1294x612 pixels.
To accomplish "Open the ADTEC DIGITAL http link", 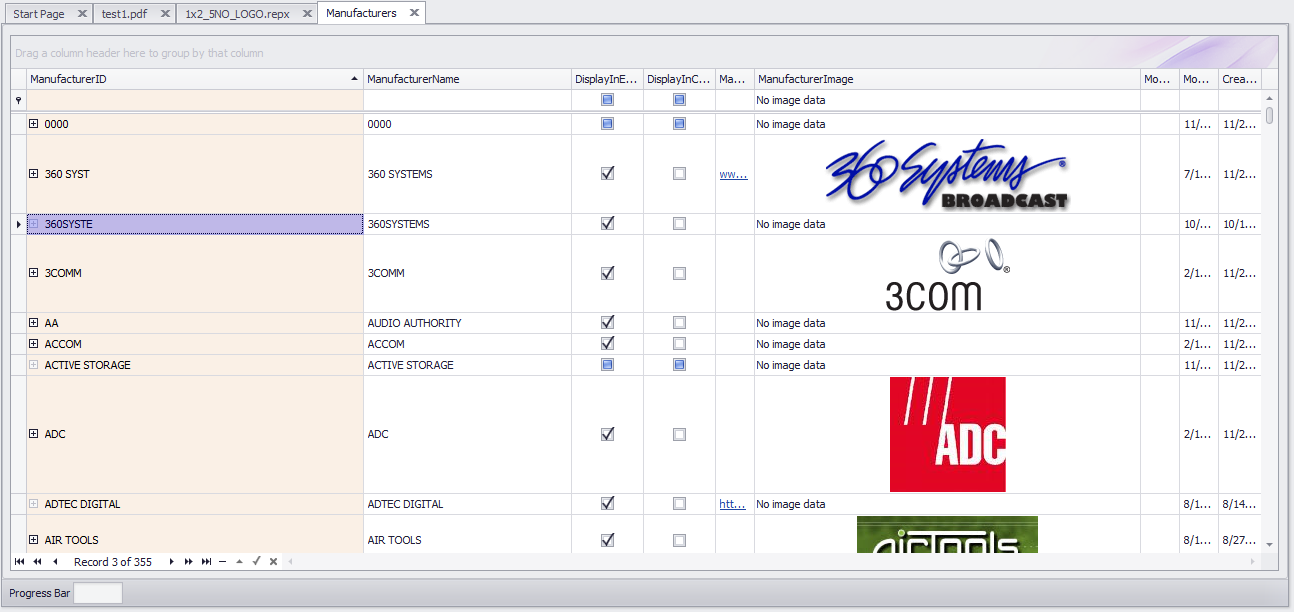I will (733, 504).
